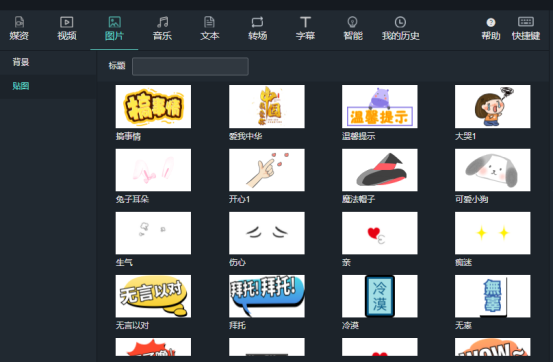The image size is (554, 362).
Task: Click the 搞事情 caption text
Action: pos(128,136)
